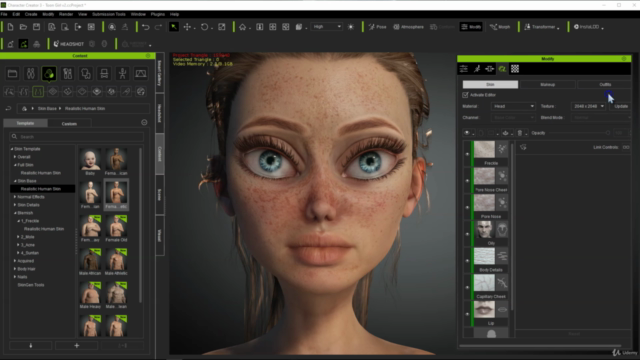Choose the Rotate gizmo tool

204,27
